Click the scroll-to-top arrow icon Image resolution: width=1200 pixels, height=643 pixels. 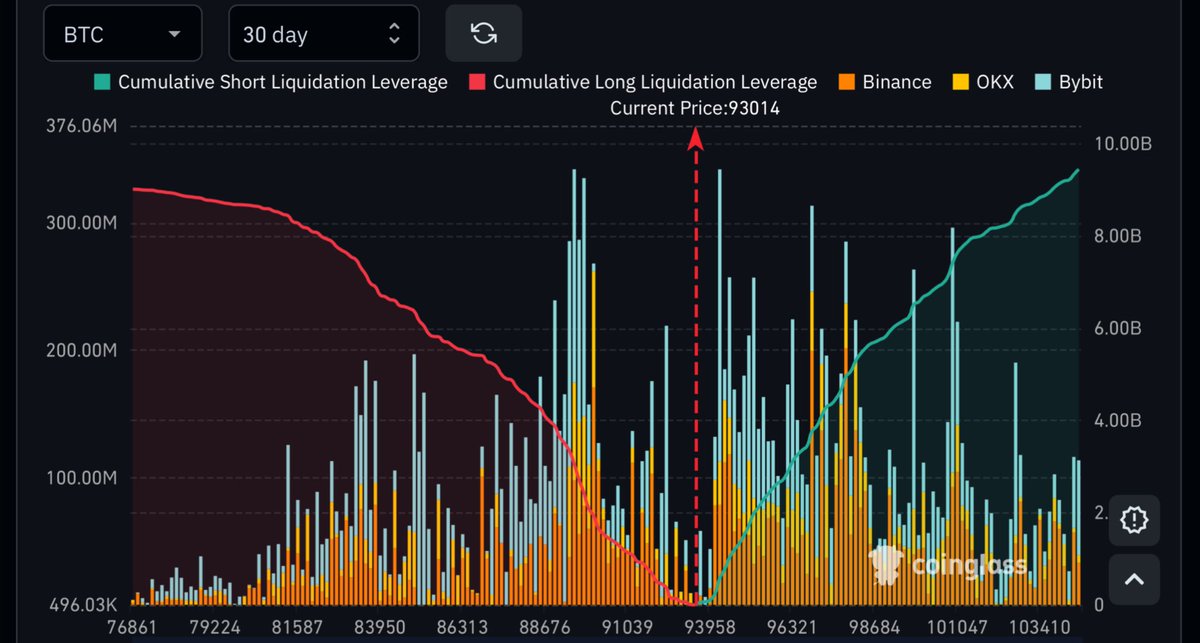(x=1133, y=579)
